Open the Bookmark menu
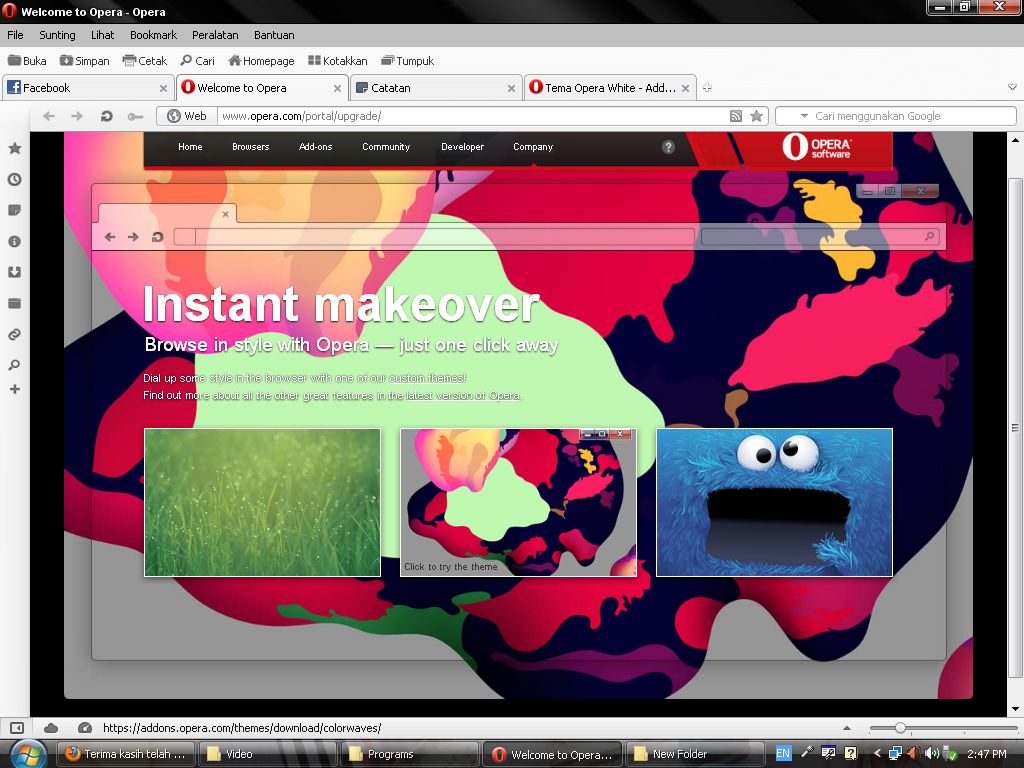 pyautogui.click(x=153, y=35)
